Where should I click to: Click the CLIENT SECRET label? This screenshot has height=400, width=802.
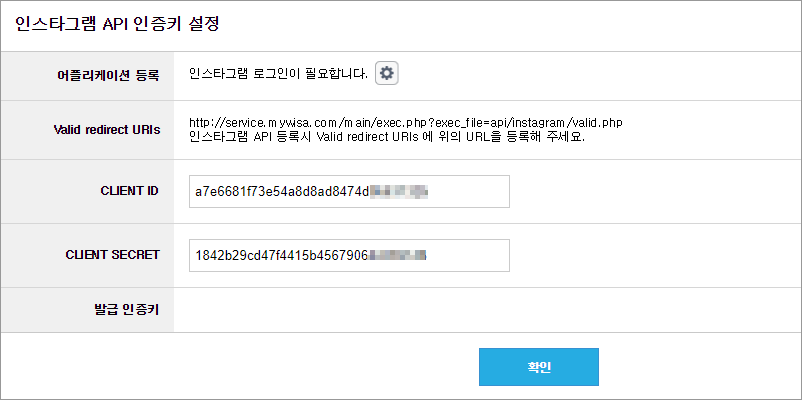tap(113, 255)
